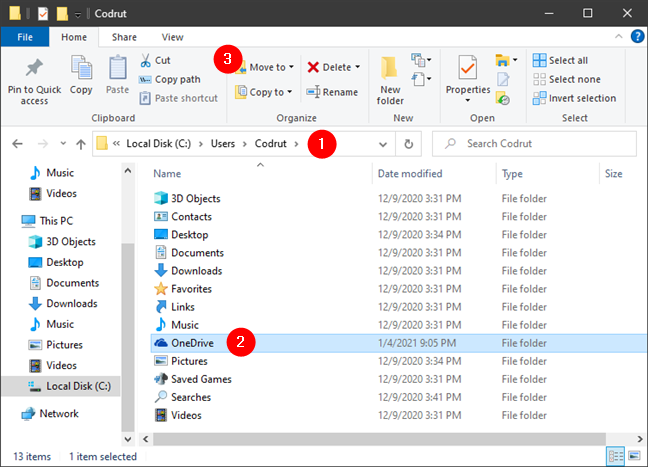Click Properties icon in title bar toolbar

[43, 14]
